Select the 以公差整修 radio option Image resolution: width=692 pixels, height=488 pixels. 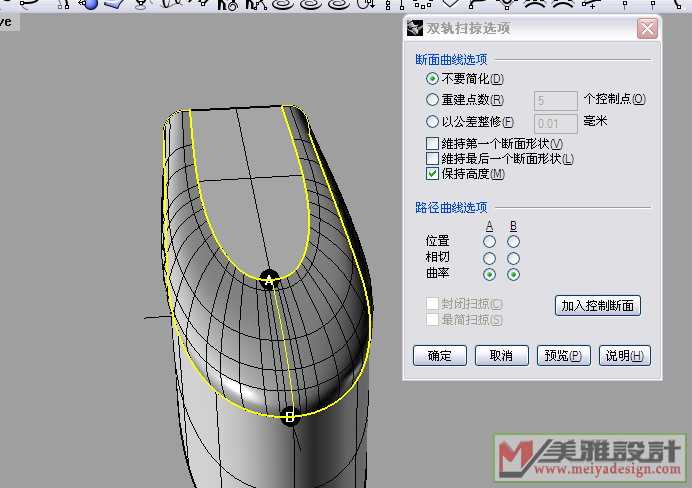pos(432,122)
